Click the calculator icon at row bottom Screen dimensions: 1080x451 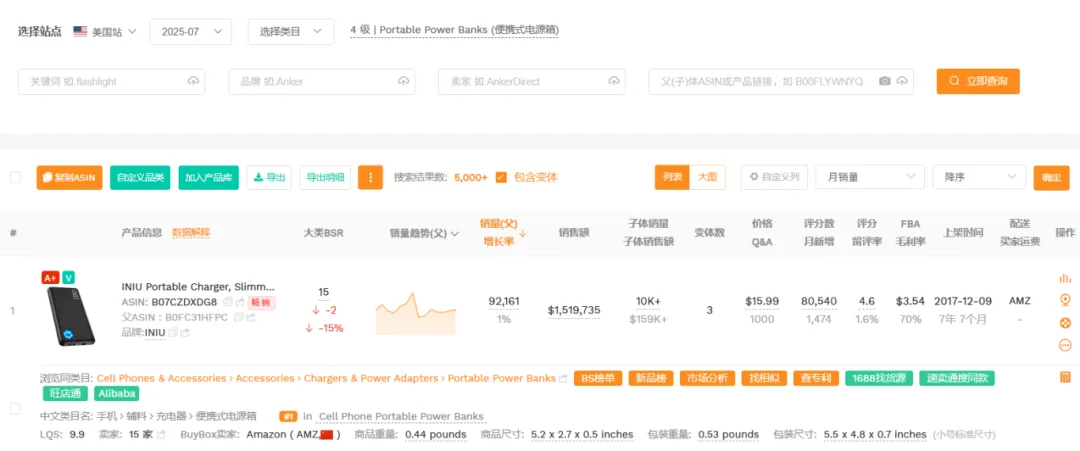tap(1065, 377)
